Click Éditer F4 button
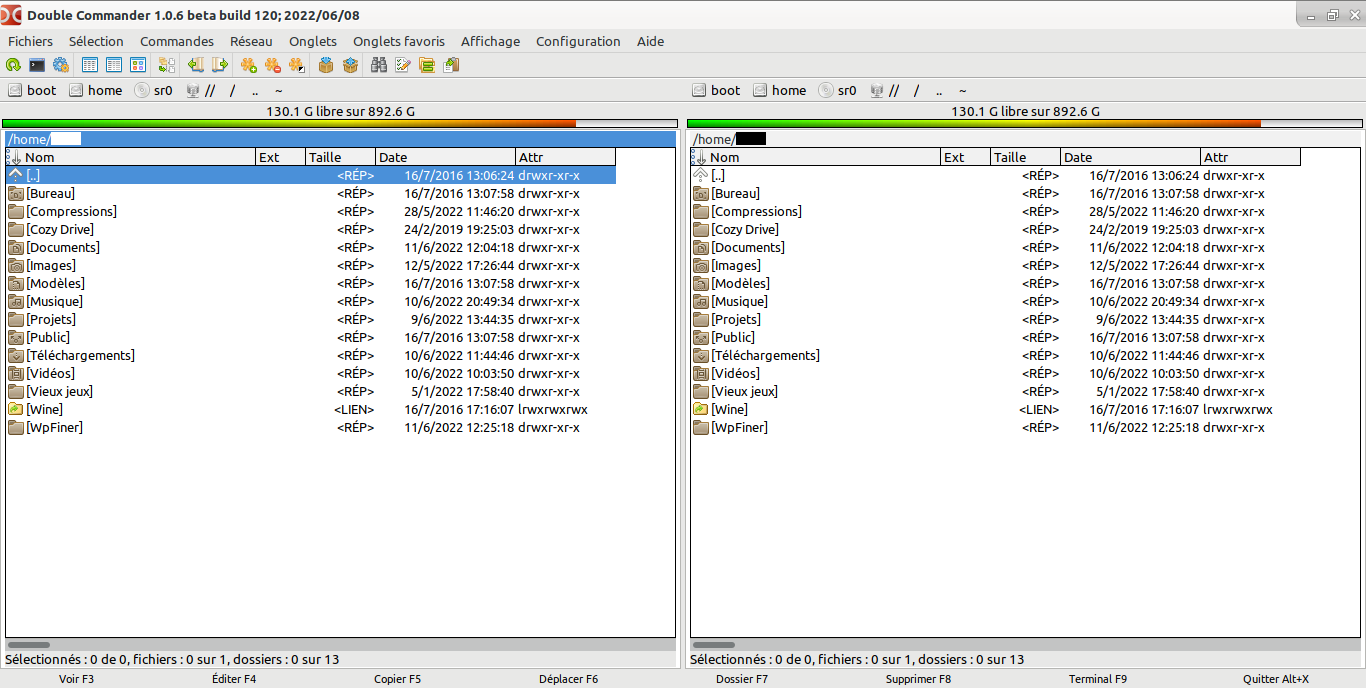This screenshot has width=1366, height=688. coord(234,679)
